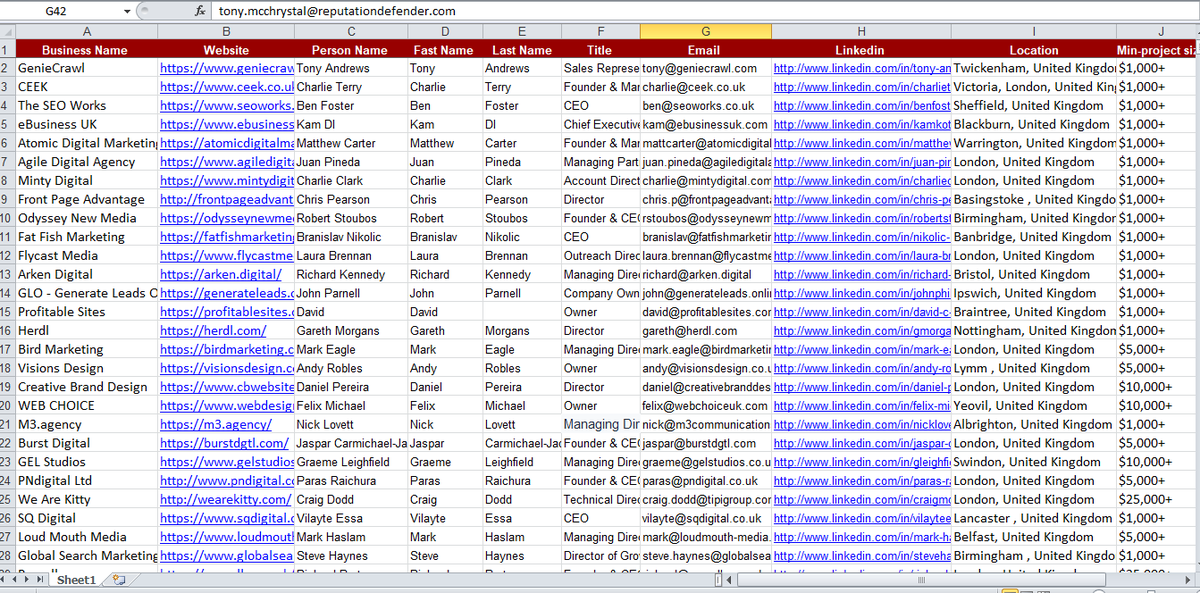Select the Loud Mouth Media cell
The width and height of the screenshot is (1200, 593).
click(86, 537)
